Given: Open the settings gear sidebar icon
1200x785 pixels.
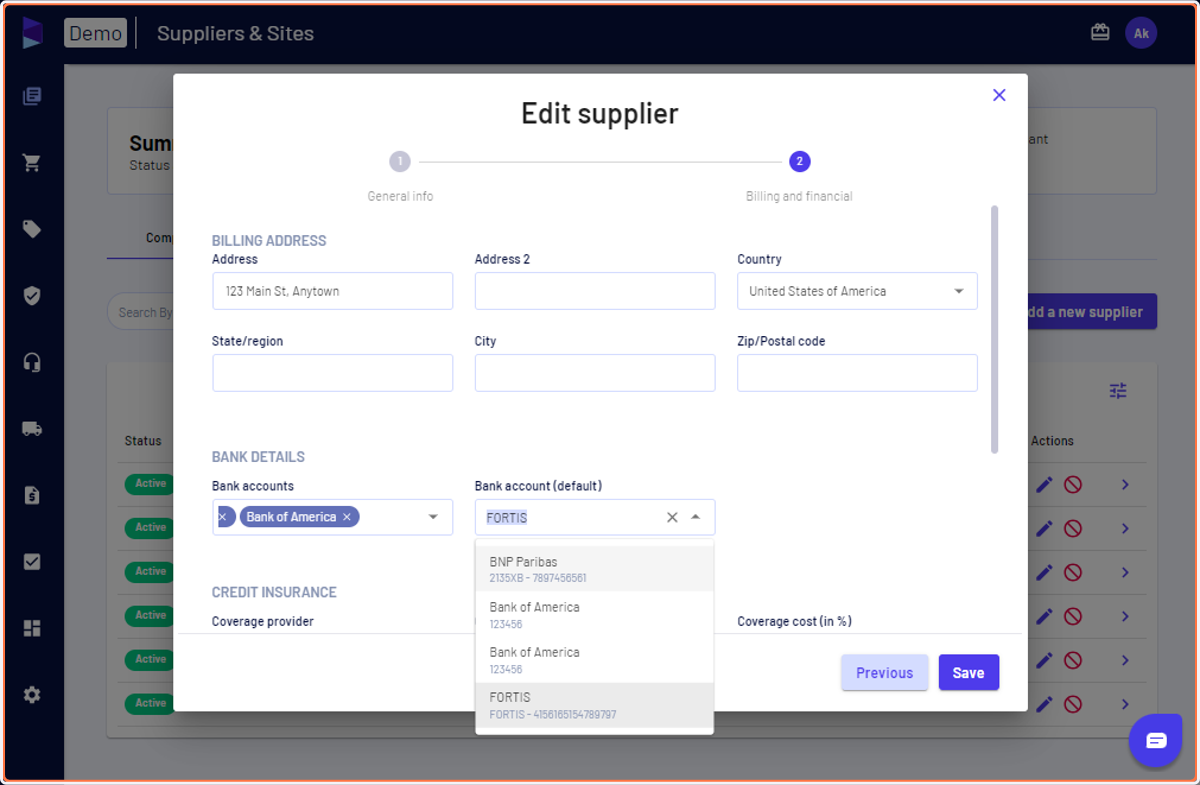Looking at the screenshot, I should point(32,695).
